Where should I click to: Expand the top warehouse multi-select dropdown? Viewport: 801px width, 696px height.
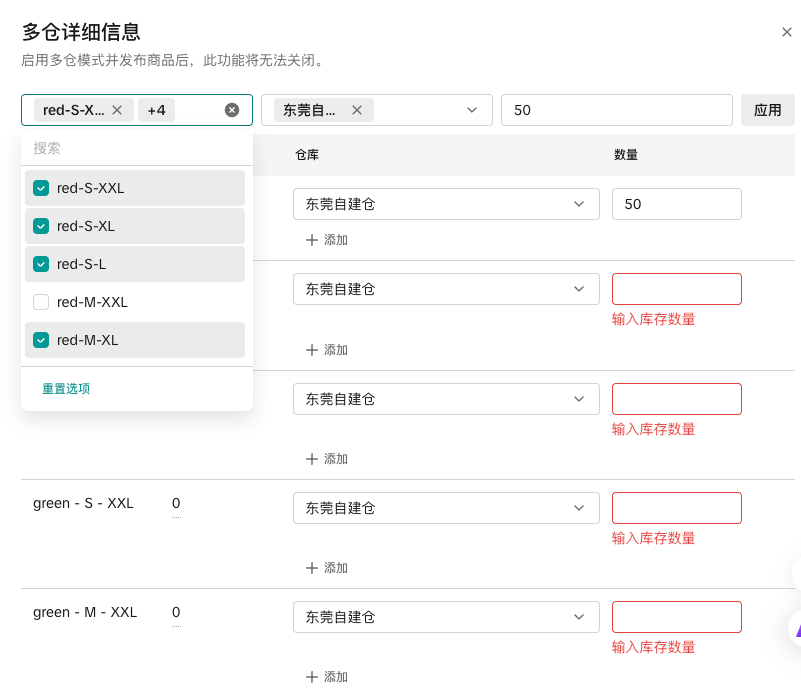pos(472,110)
